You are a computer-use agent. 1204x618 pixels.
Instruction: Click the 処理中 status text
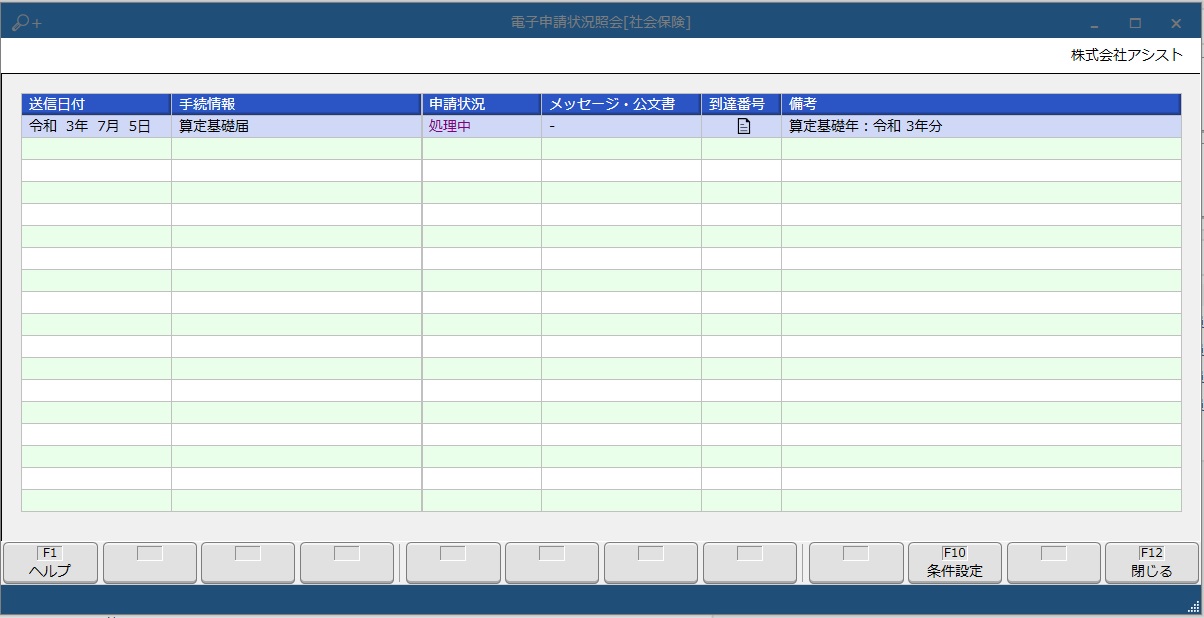449,126
